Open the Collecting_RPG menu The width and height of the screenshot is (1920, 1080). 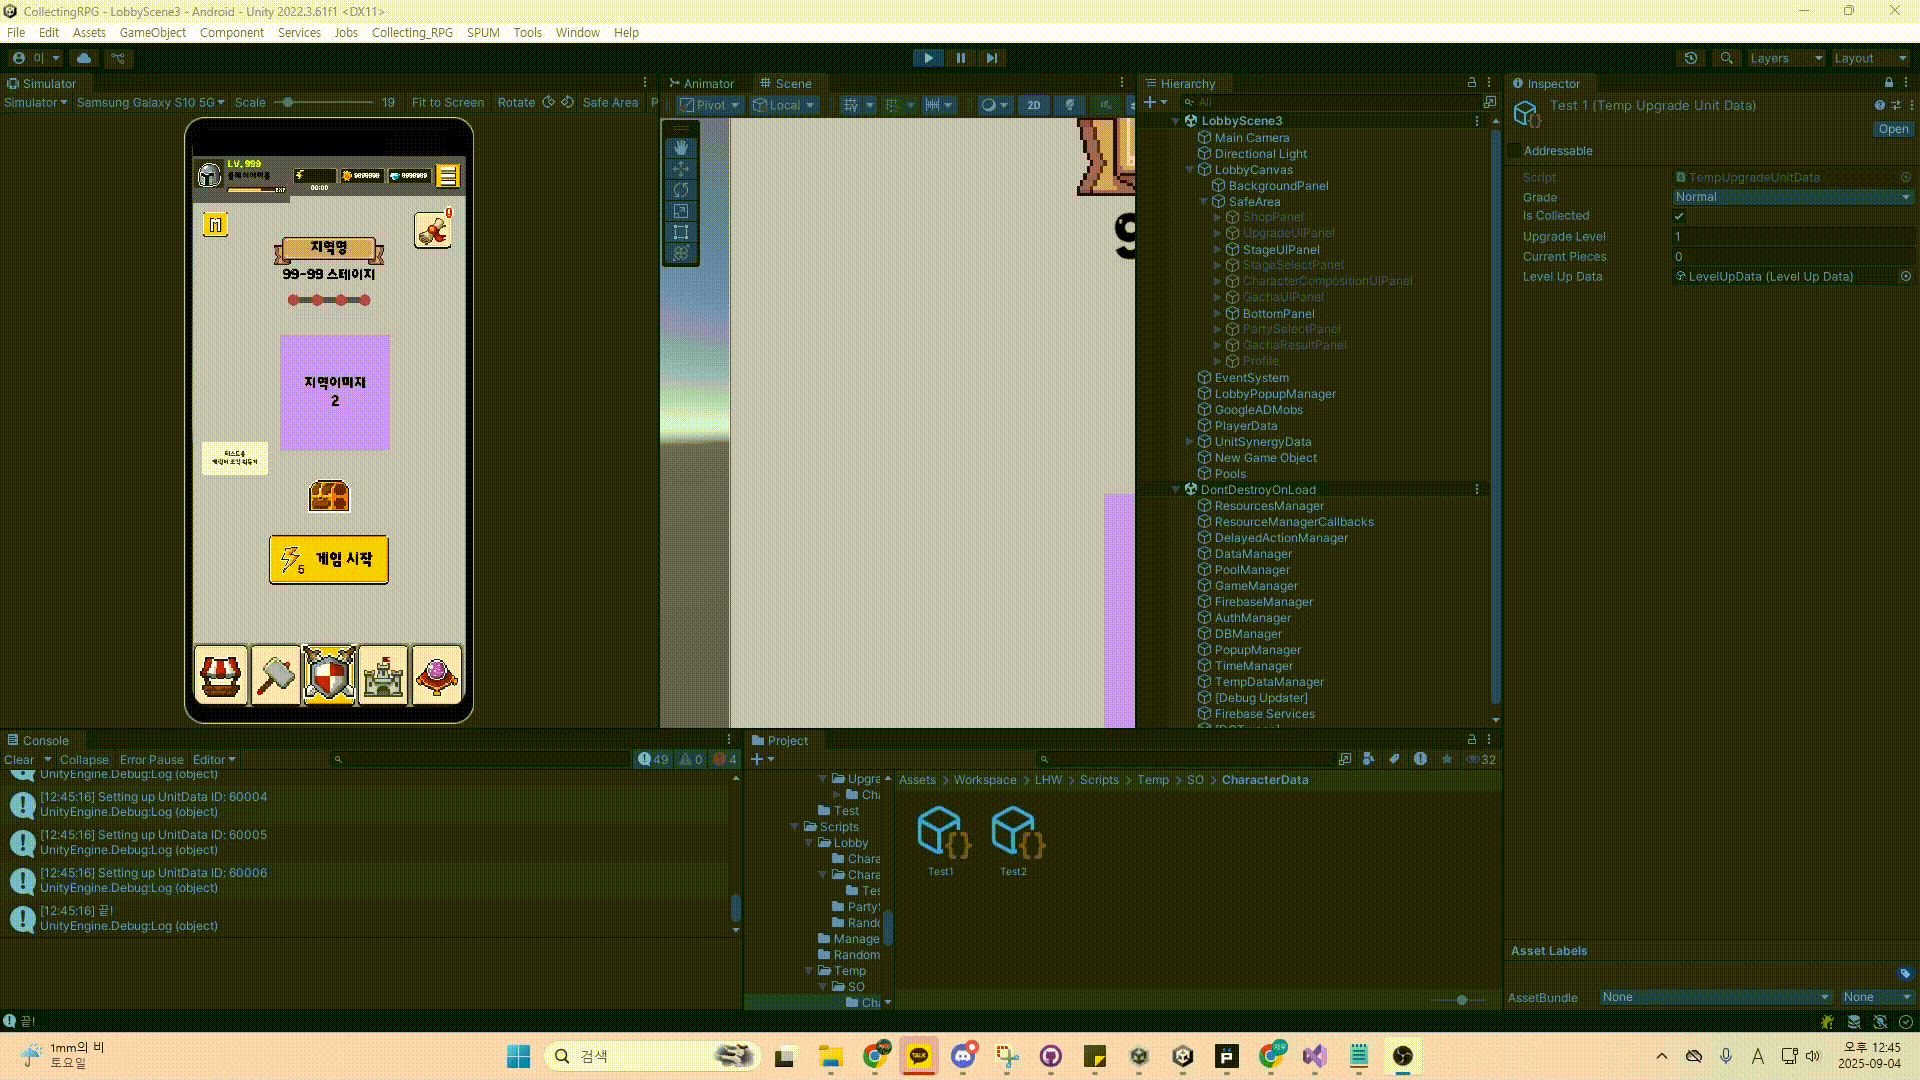click(412, 32)
